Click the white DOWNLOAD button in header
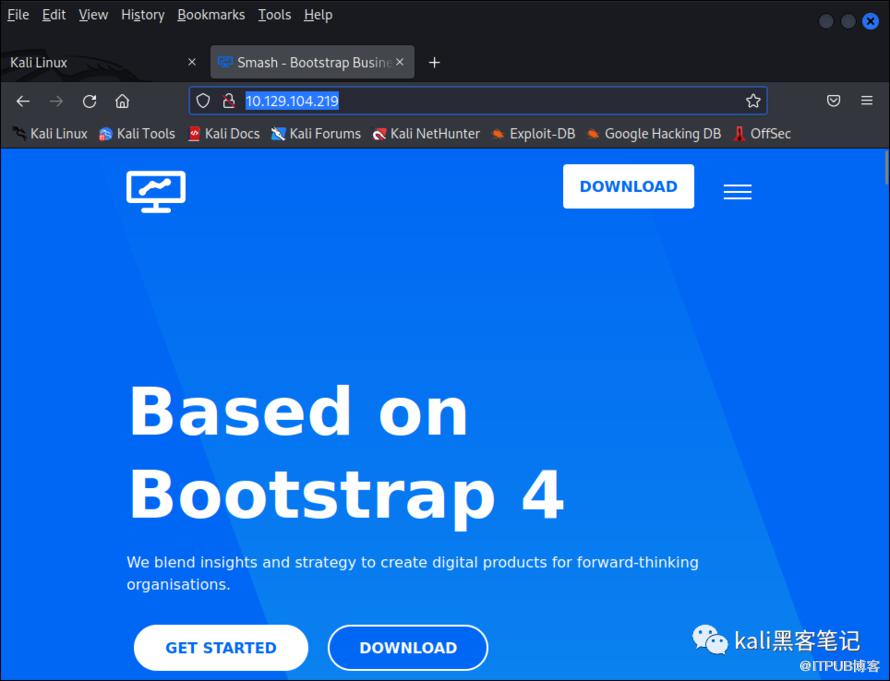This screenshot has height=681, width=890. 628,187
